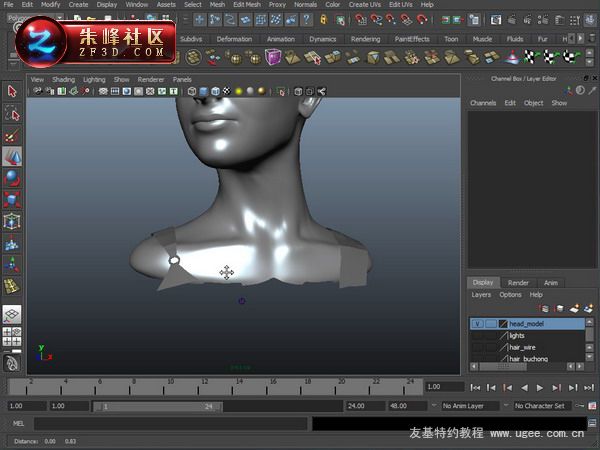Open the File menu
This screenshot has width=600, height=450.
[x=8, y=5]
